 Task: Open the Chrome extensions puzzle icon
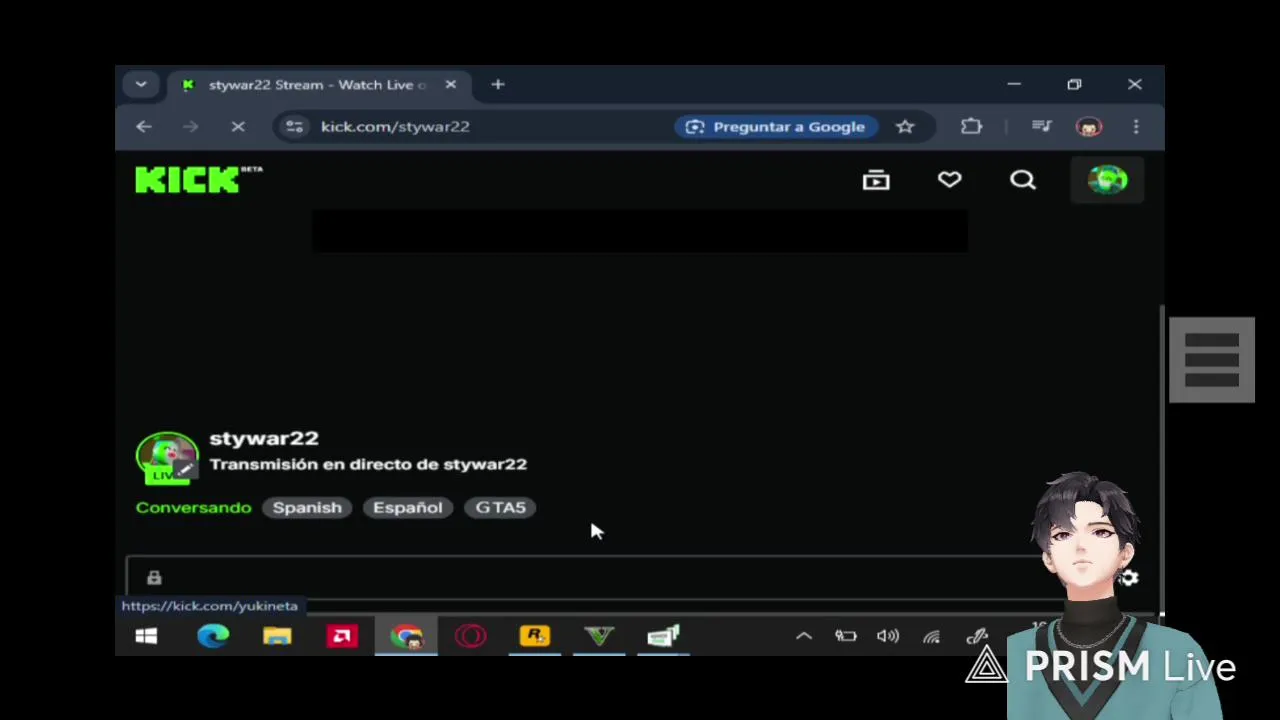coord(971,127)
